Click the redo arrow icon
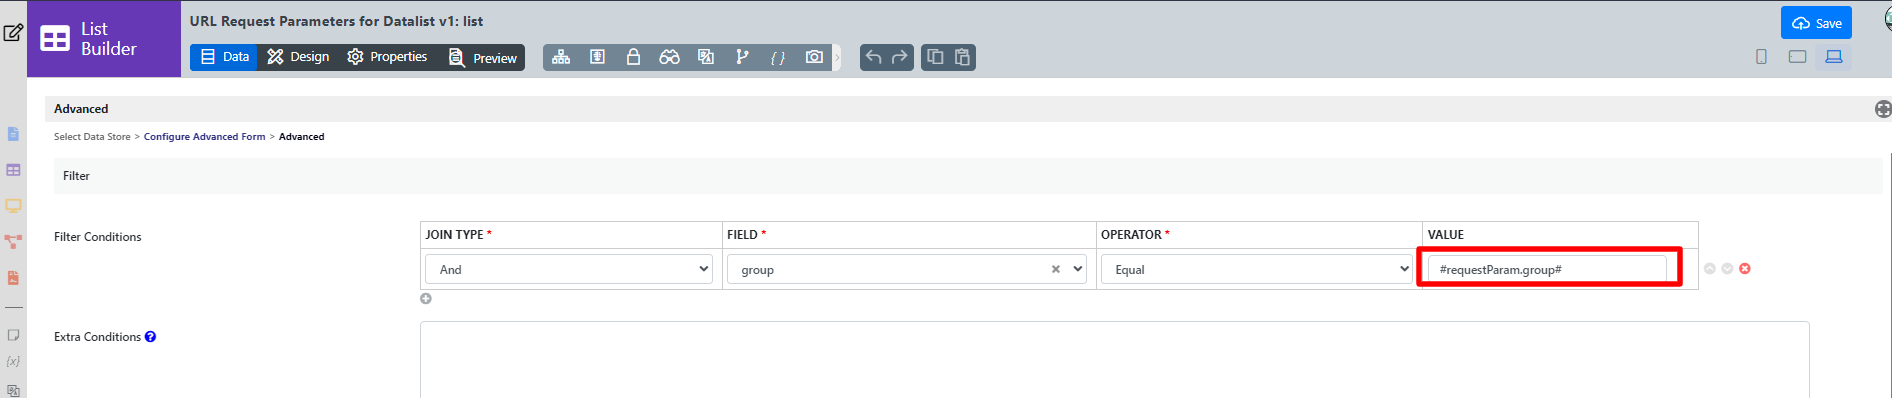Viewport: 1892px width, 398px height. [x=900, y=57]
